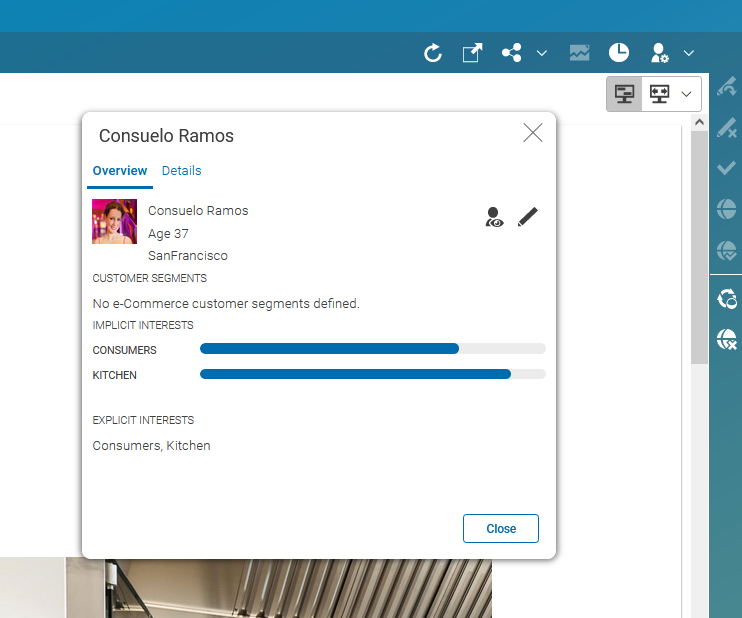
Task: Click the 'IMPLICIT INTERESTS' heading
Action: coord(143,326)
